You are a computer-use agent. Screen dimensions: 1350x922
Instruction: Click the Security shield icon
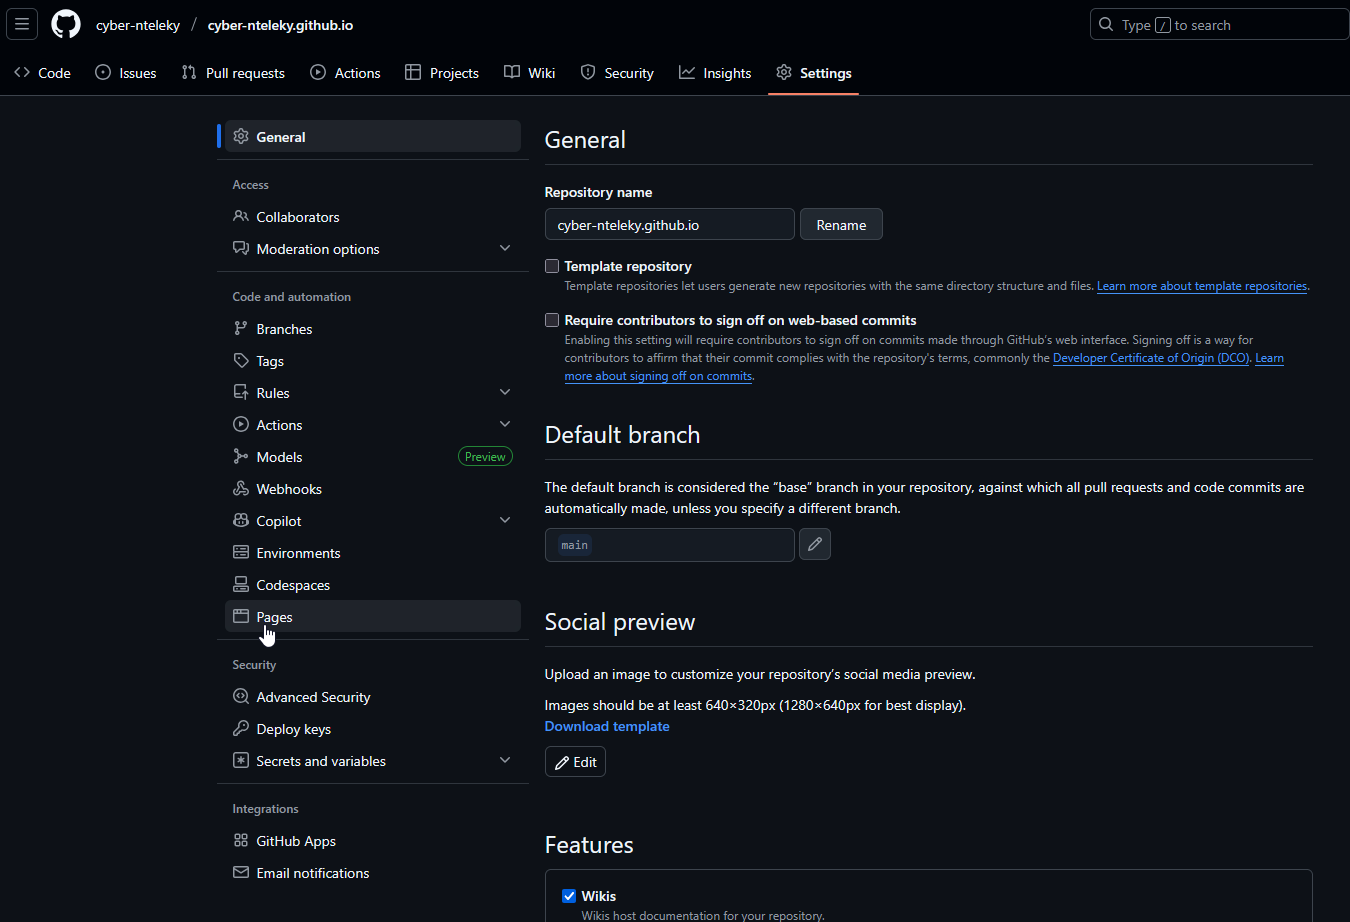(x=588, y=72)
